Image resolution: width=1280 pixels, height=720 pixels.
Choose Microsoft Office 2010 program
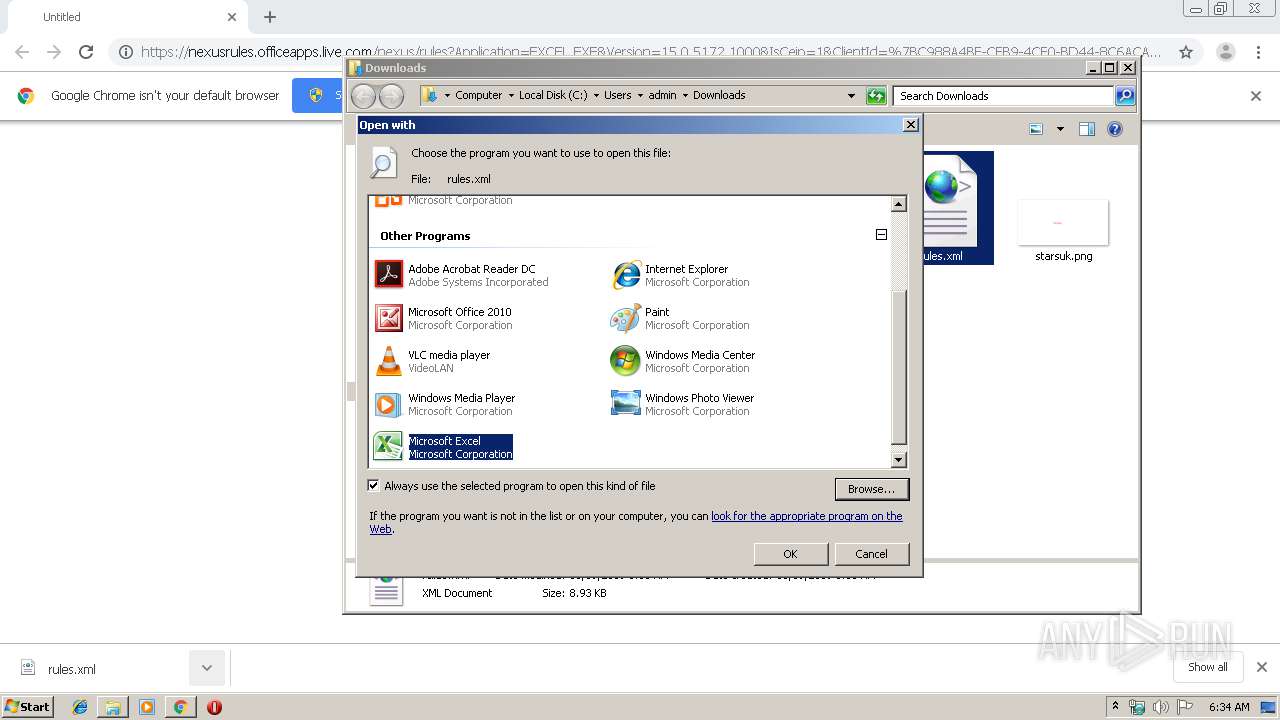pos(444,318)
